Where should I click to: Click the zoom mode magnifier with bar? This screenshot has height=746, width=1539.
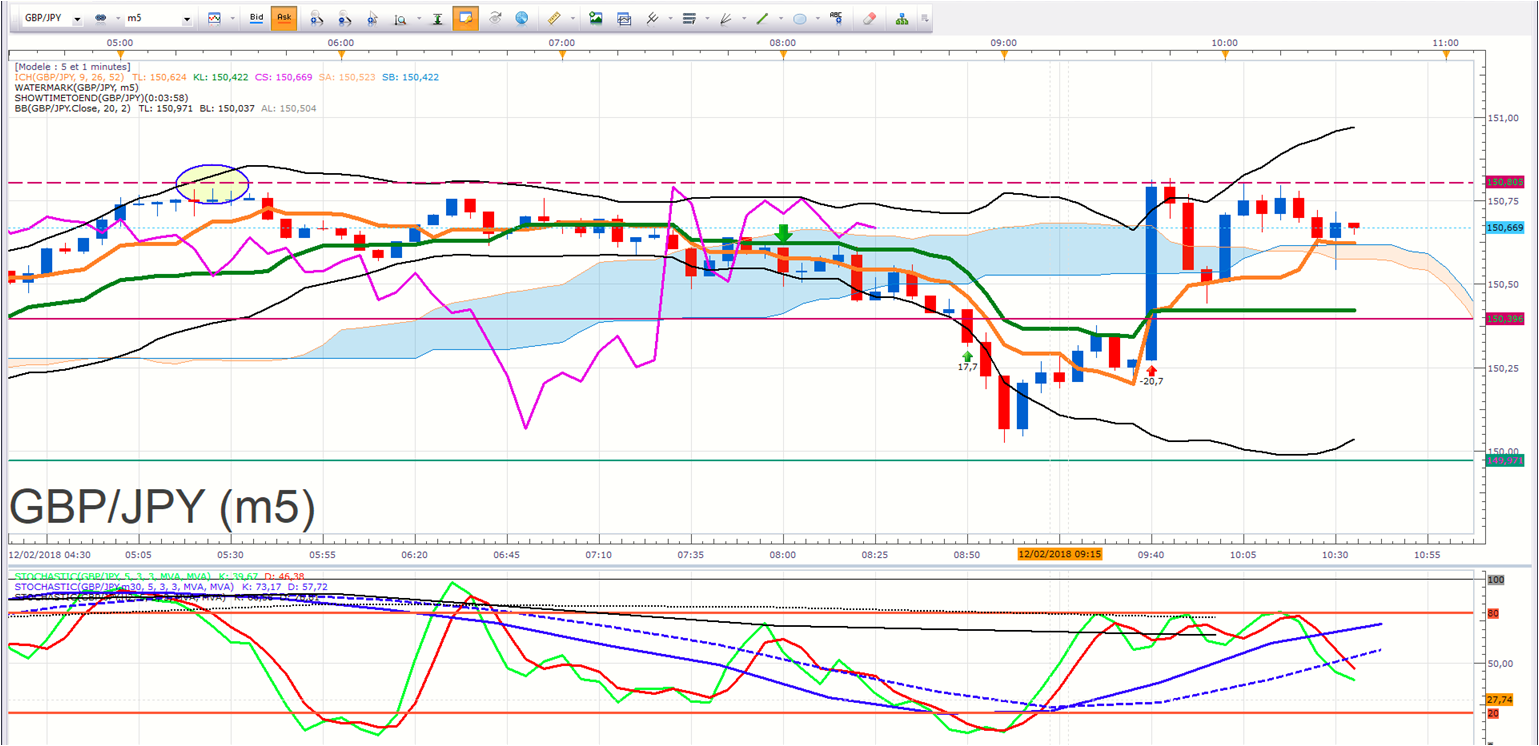pyautogui.click(x=401, y=18)
